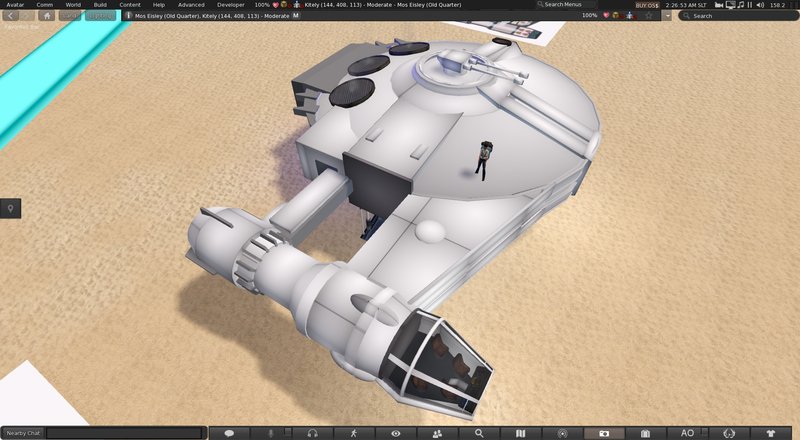Click the pause media icon in the menu bar
800x440 pixels.
(749, 5)
